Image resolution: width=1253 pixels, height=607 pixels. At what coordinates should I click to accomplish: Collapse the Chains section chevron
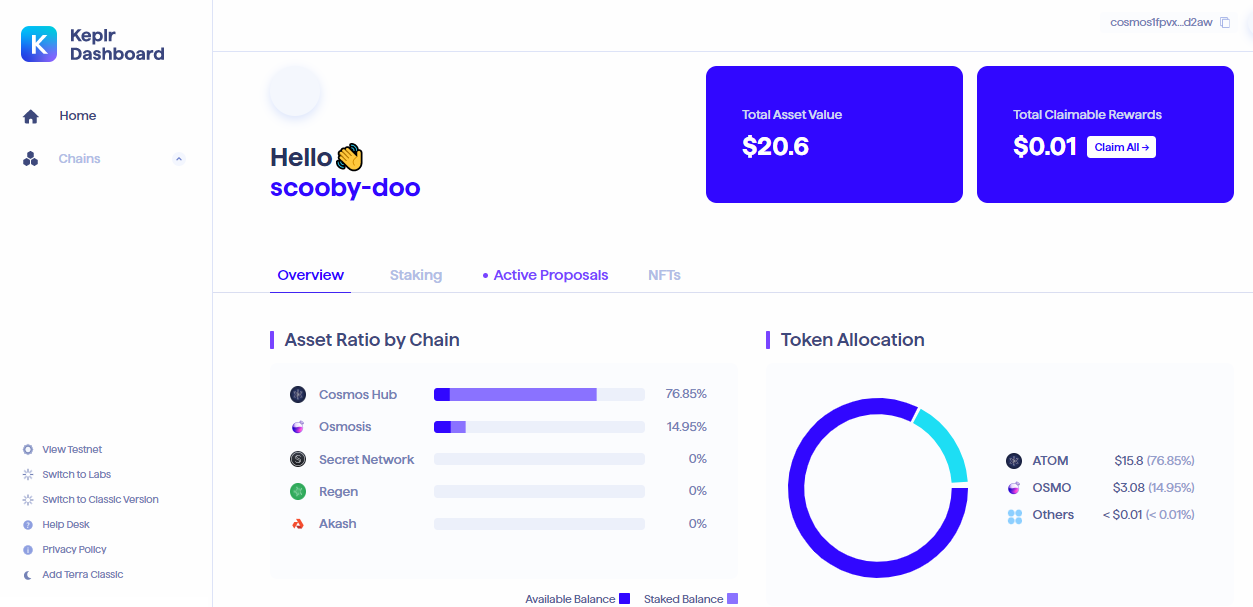[x=179, y=159]
